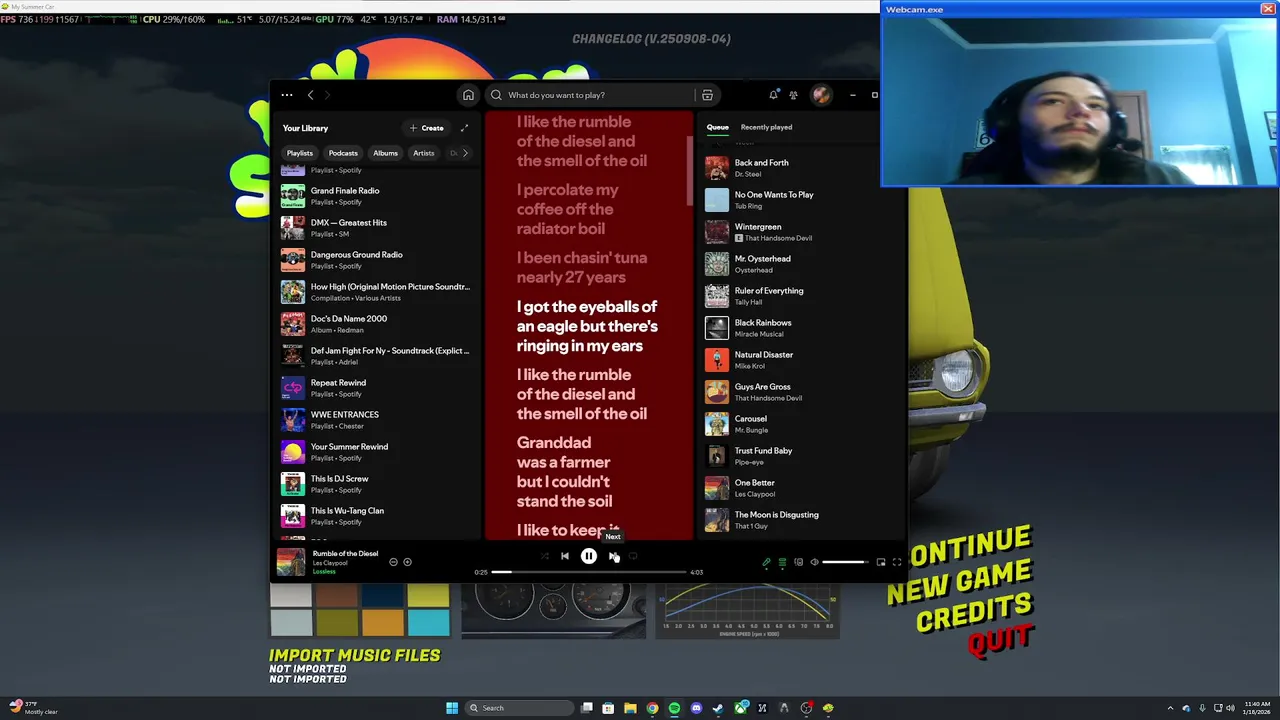Jump to lyric 'I been chasin' tuna'
This screenshot has height=720, width=1280.
[582, 268]
